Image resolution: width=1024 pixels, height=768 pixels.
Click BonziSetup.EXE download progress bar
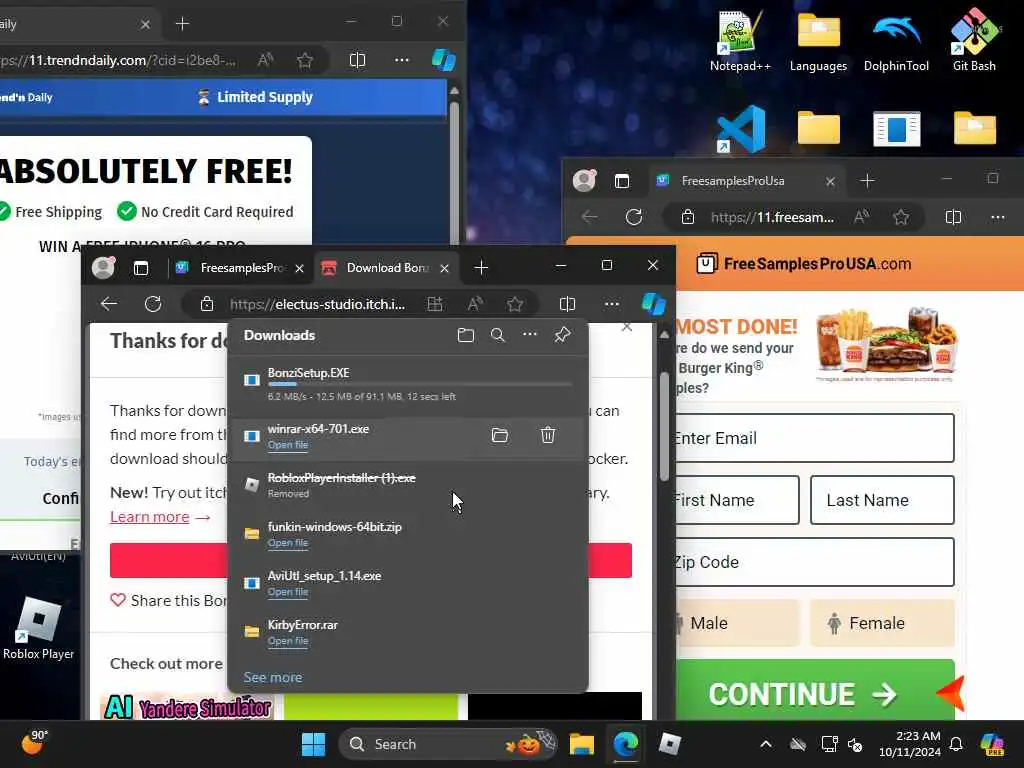(x=419, y=385)
